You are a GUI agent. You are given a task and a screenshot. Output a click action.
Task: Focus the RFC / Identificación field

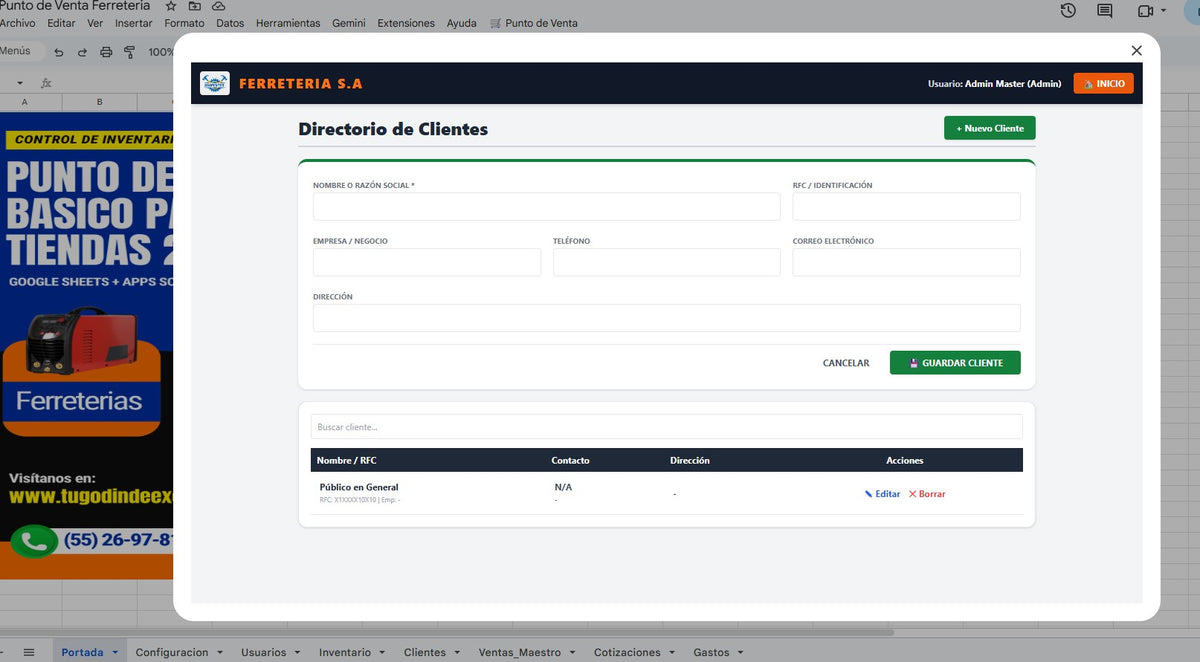[906, 207]
